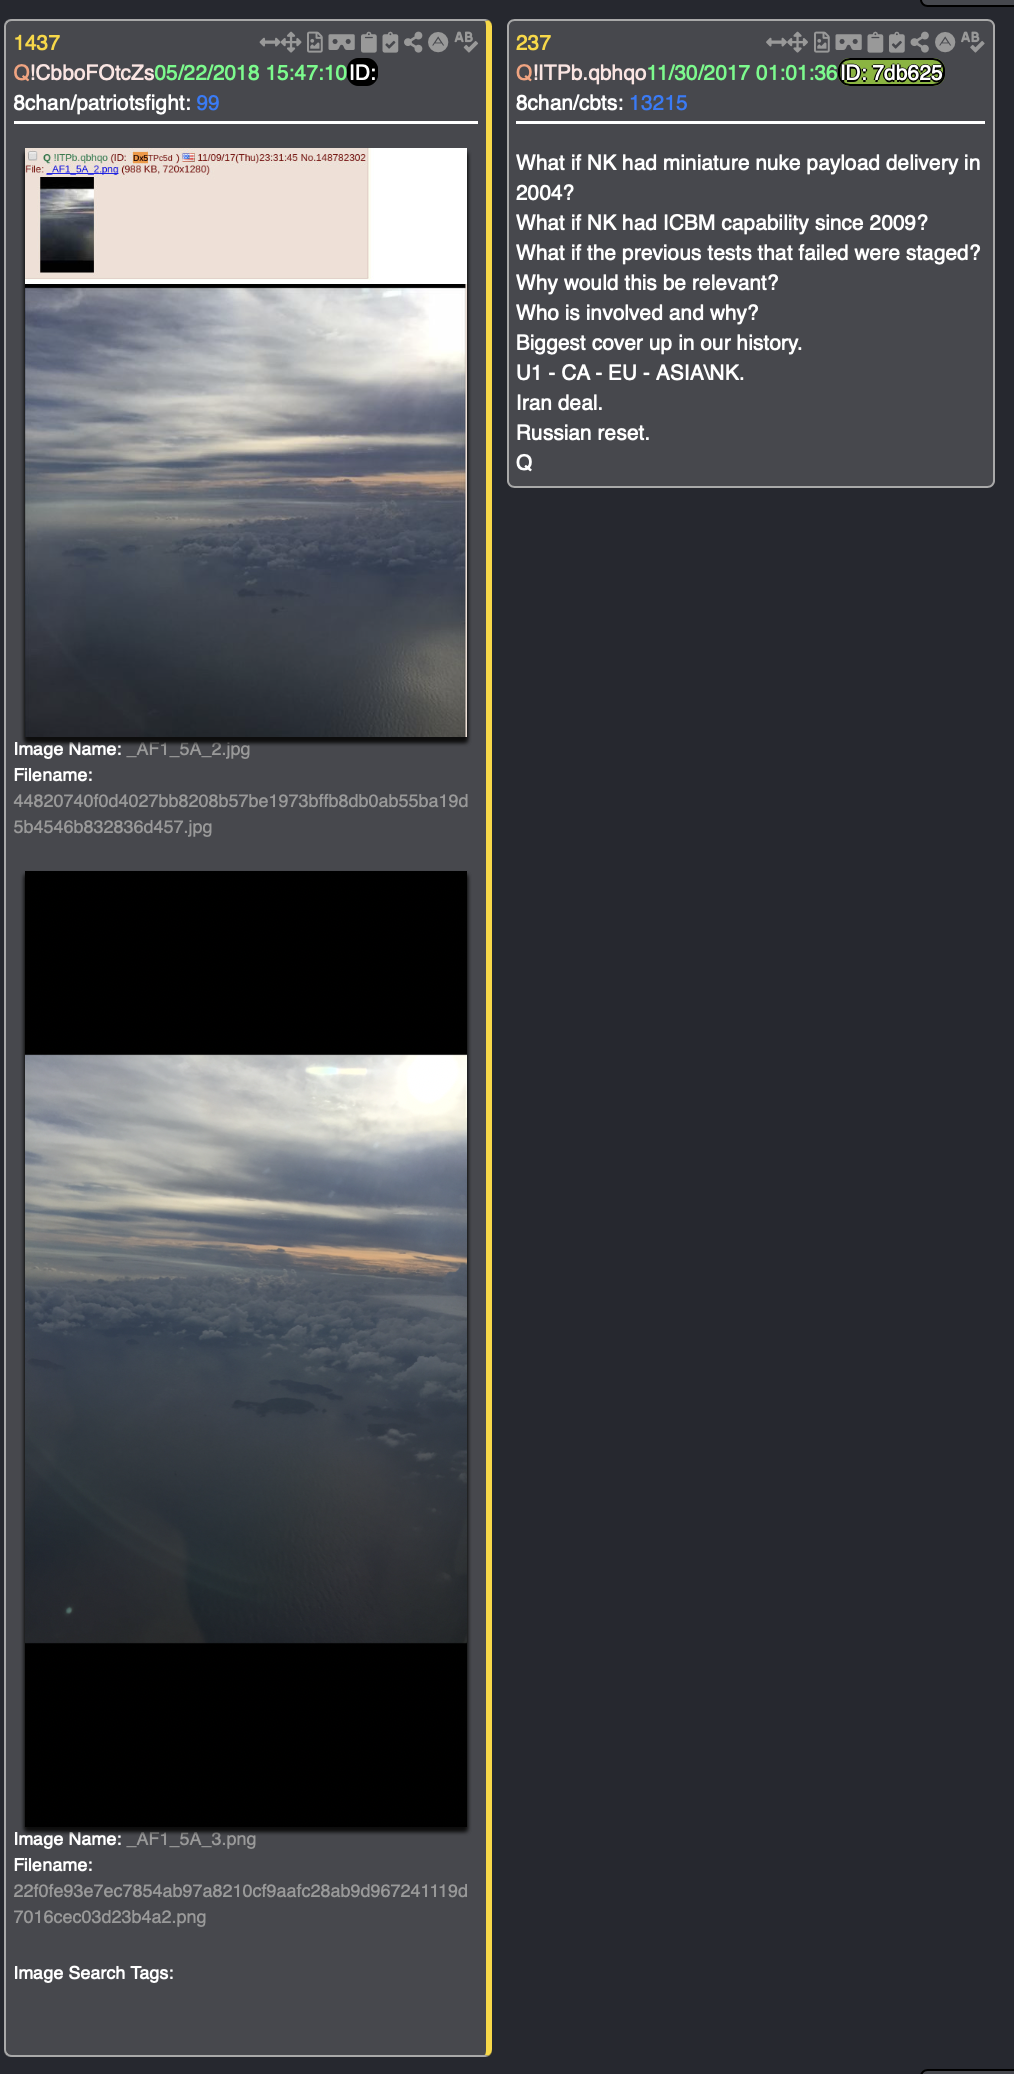Click clipboard-check icon on post 1437
The image size is (1014, 2074).
tap(391, 42)
